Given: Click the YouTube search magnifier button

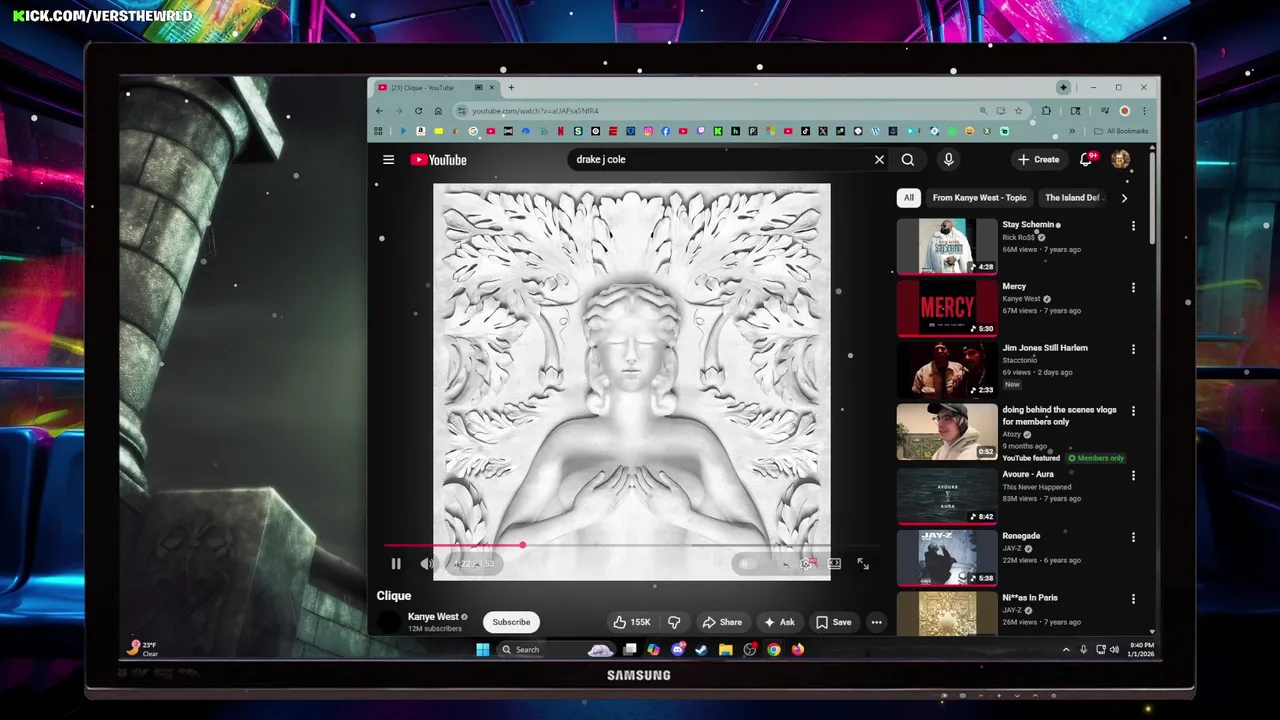Looking at the screenshot, I should 908,160.
